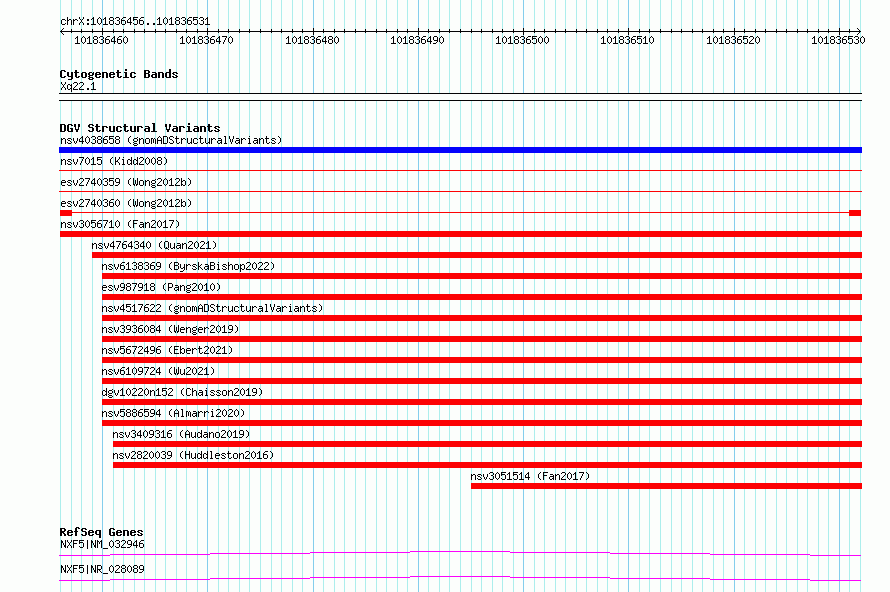Open nsv3056710 (Fan2017) variant label
The image size is (890, 592).
click(120, 224)
